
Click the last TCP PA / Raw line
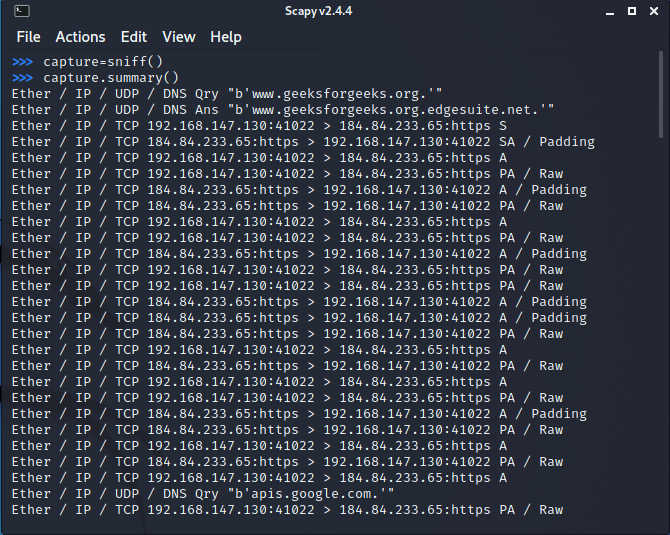(x=287, y=510)
